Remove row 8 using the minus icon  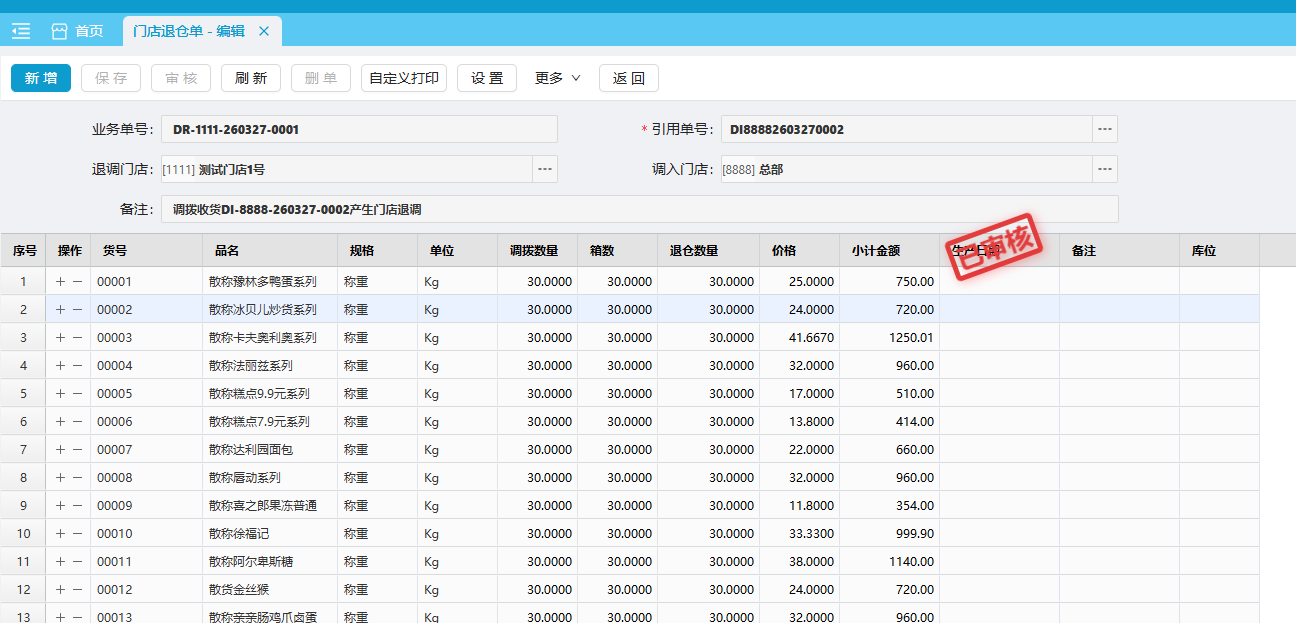click(77, 478)
